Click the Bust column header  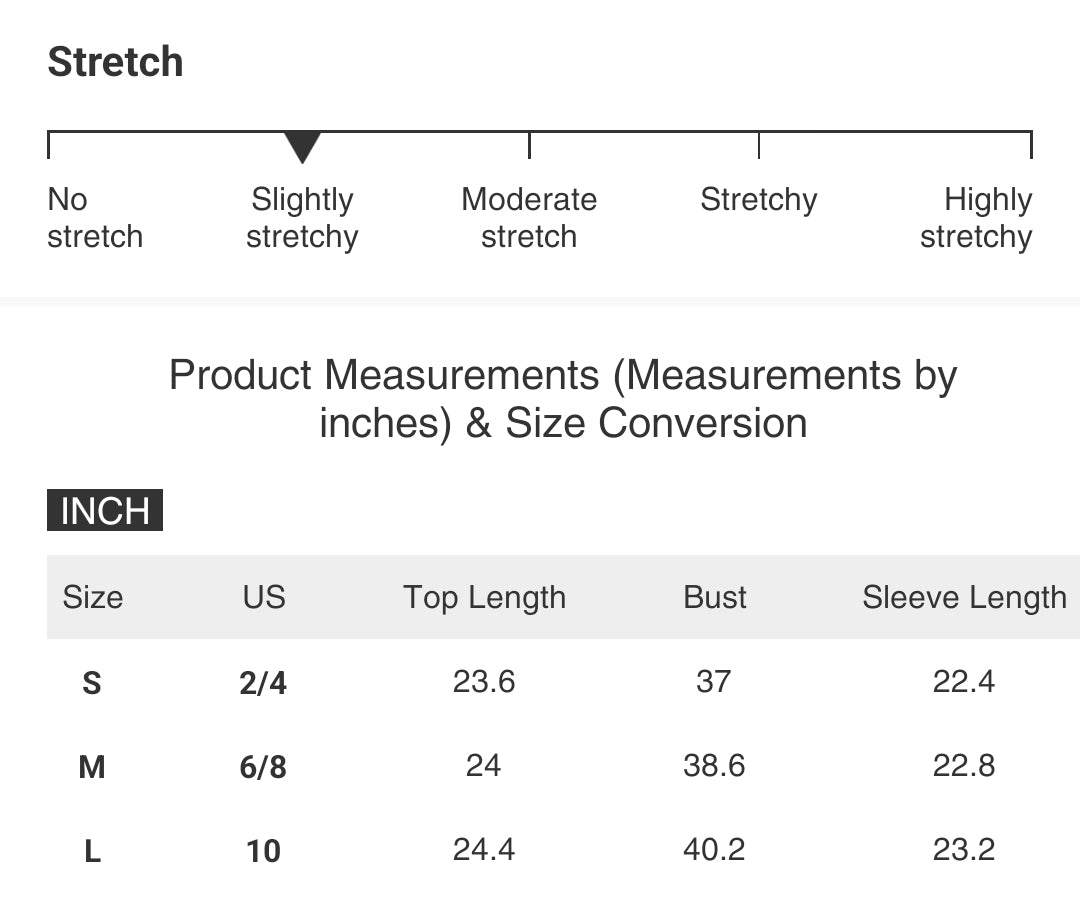[x=714, y=597]
